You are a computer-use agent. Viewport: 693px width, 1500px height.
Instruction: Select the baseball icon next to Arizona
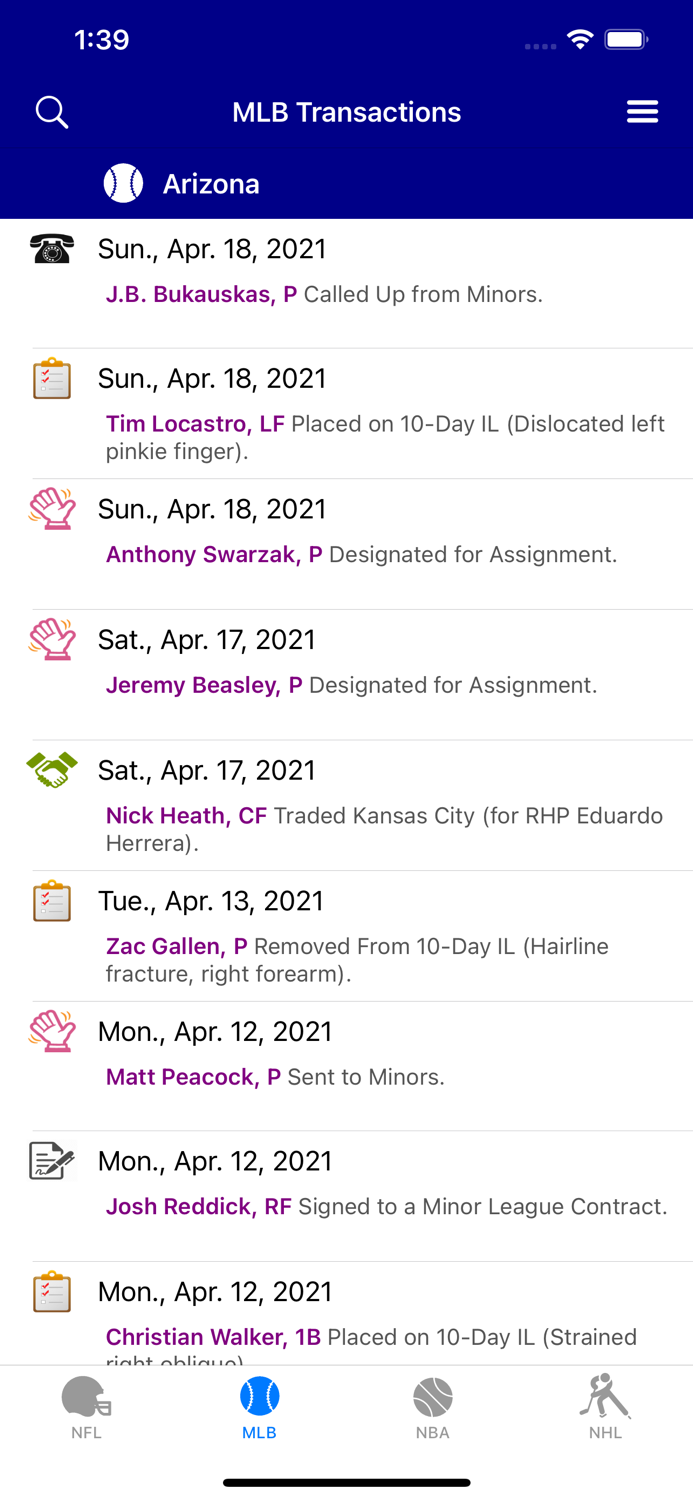click(x=123, y=184)
